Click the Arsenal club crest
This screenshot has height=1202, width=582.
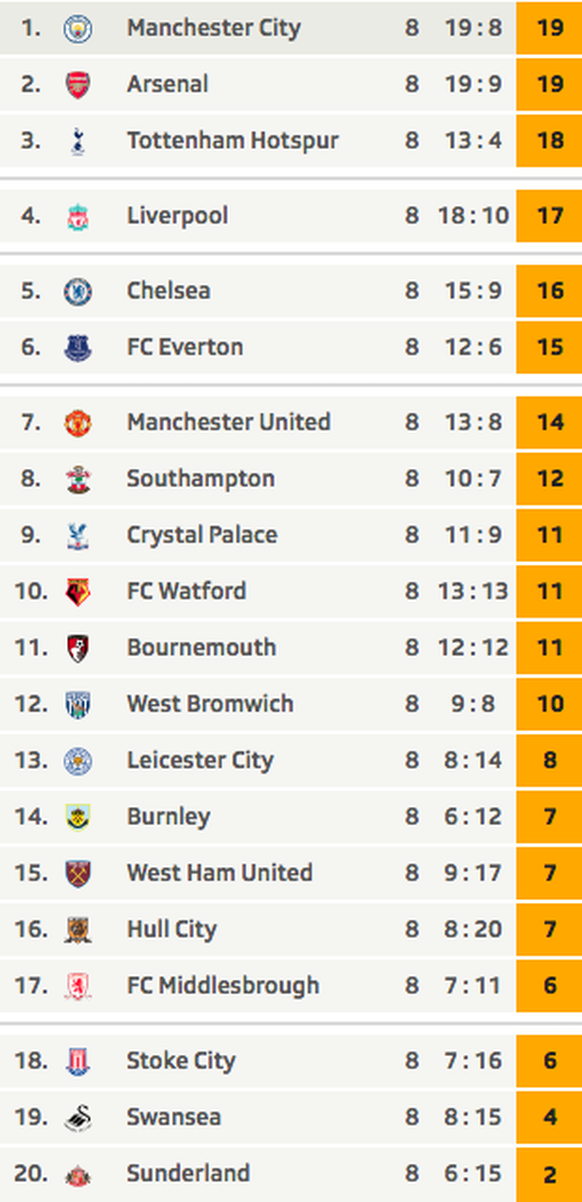[78, 84]
